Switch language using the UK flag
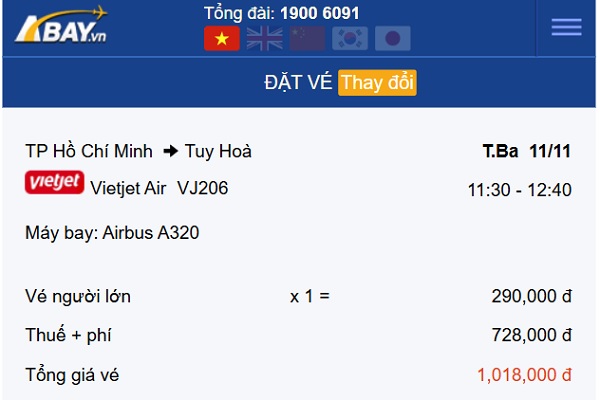 click(x=264, y=39)
